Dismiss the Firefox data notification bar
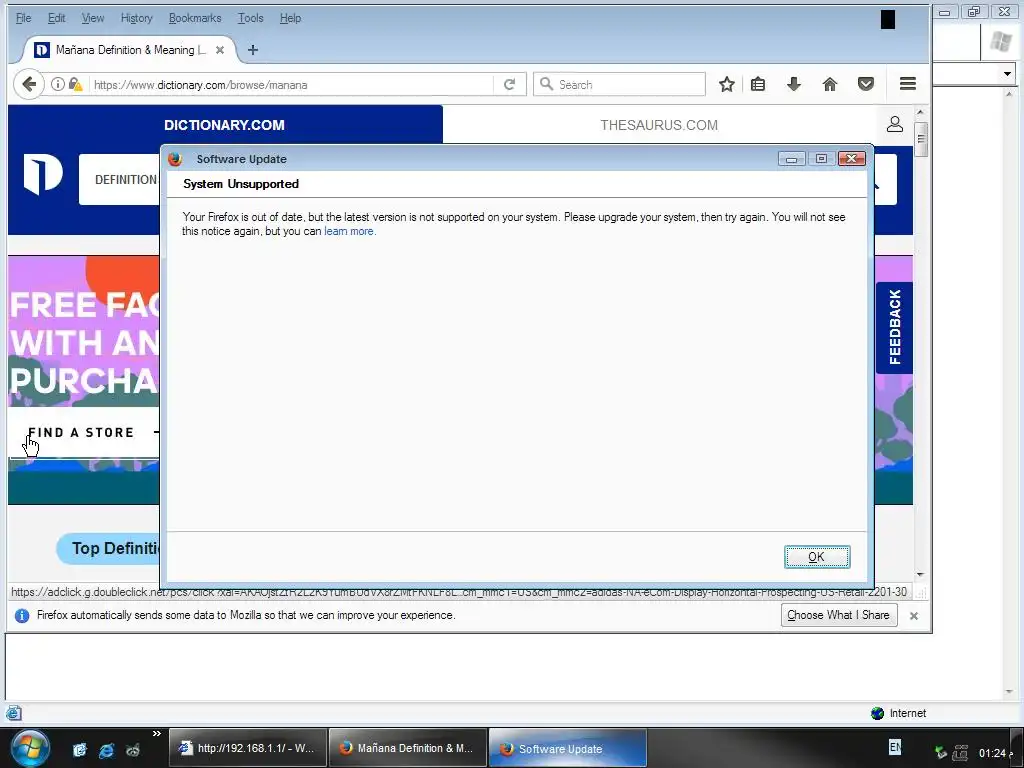Image resolution: width=1024 pixels, height=768 pixels. [x=914, y=616]
